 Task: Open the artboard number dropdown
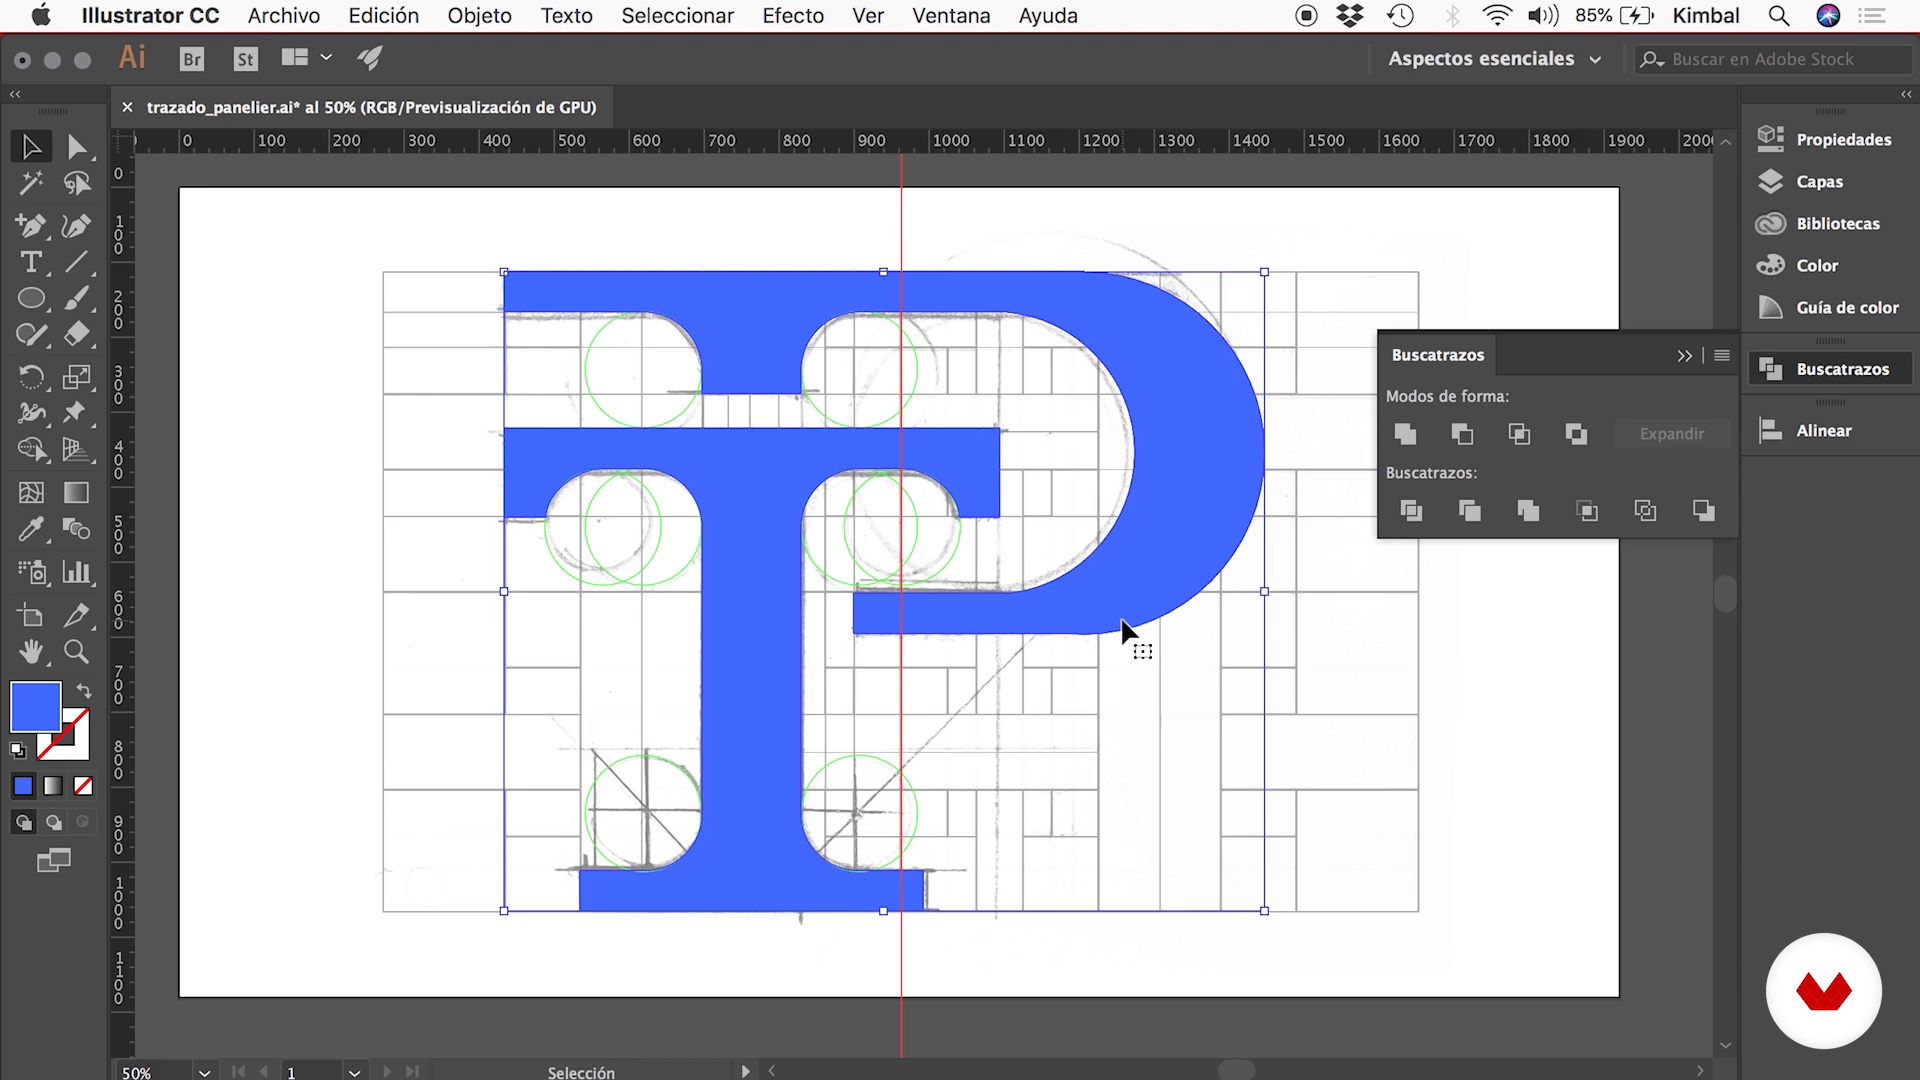[354, 1072]
